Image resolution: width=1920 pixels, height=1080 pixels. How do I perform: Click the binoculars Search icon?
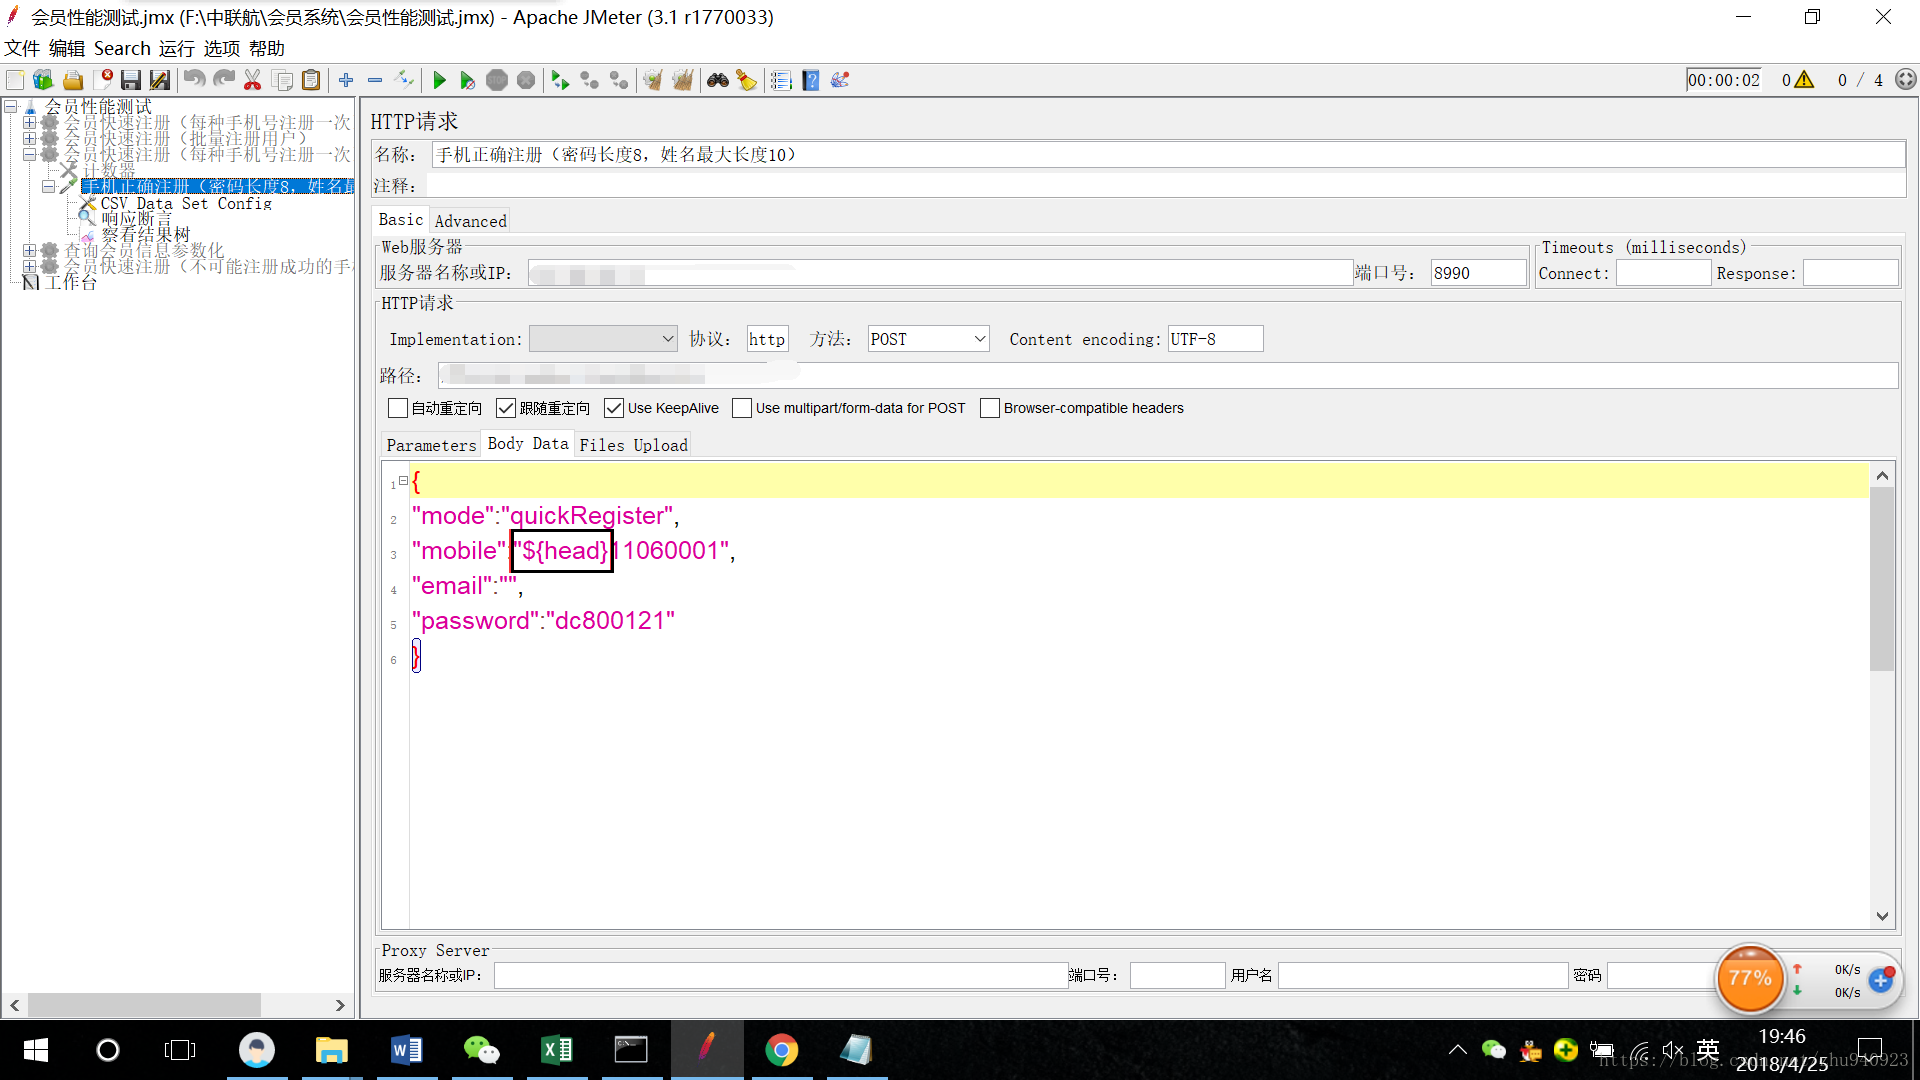717,80
